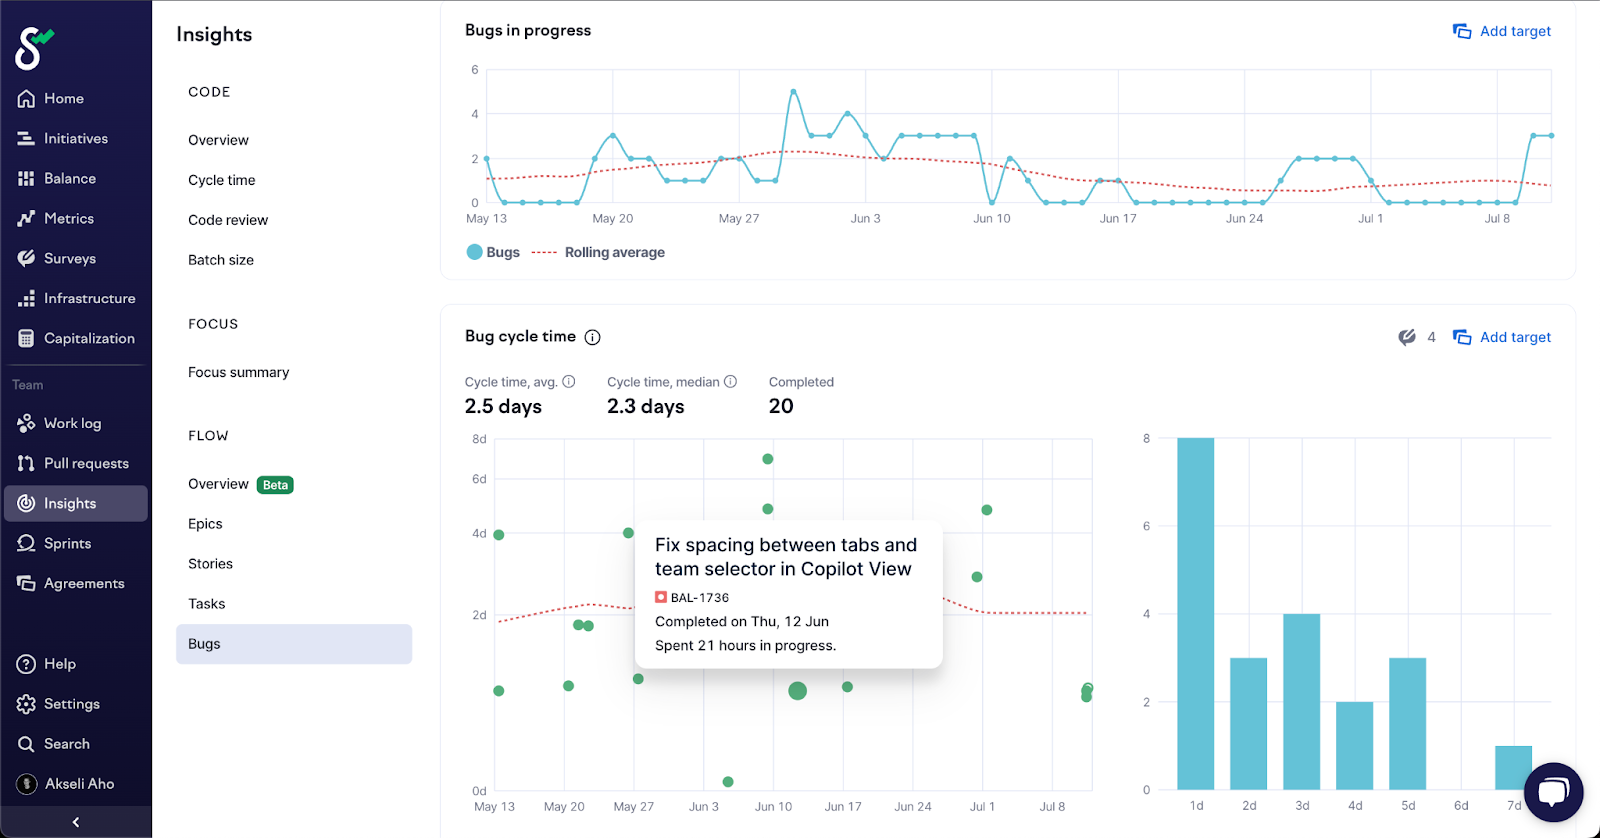Screen dimensions: 1600x838
Task: Click the Search magnifier icon in sidebar
Action: coord(26,744)
